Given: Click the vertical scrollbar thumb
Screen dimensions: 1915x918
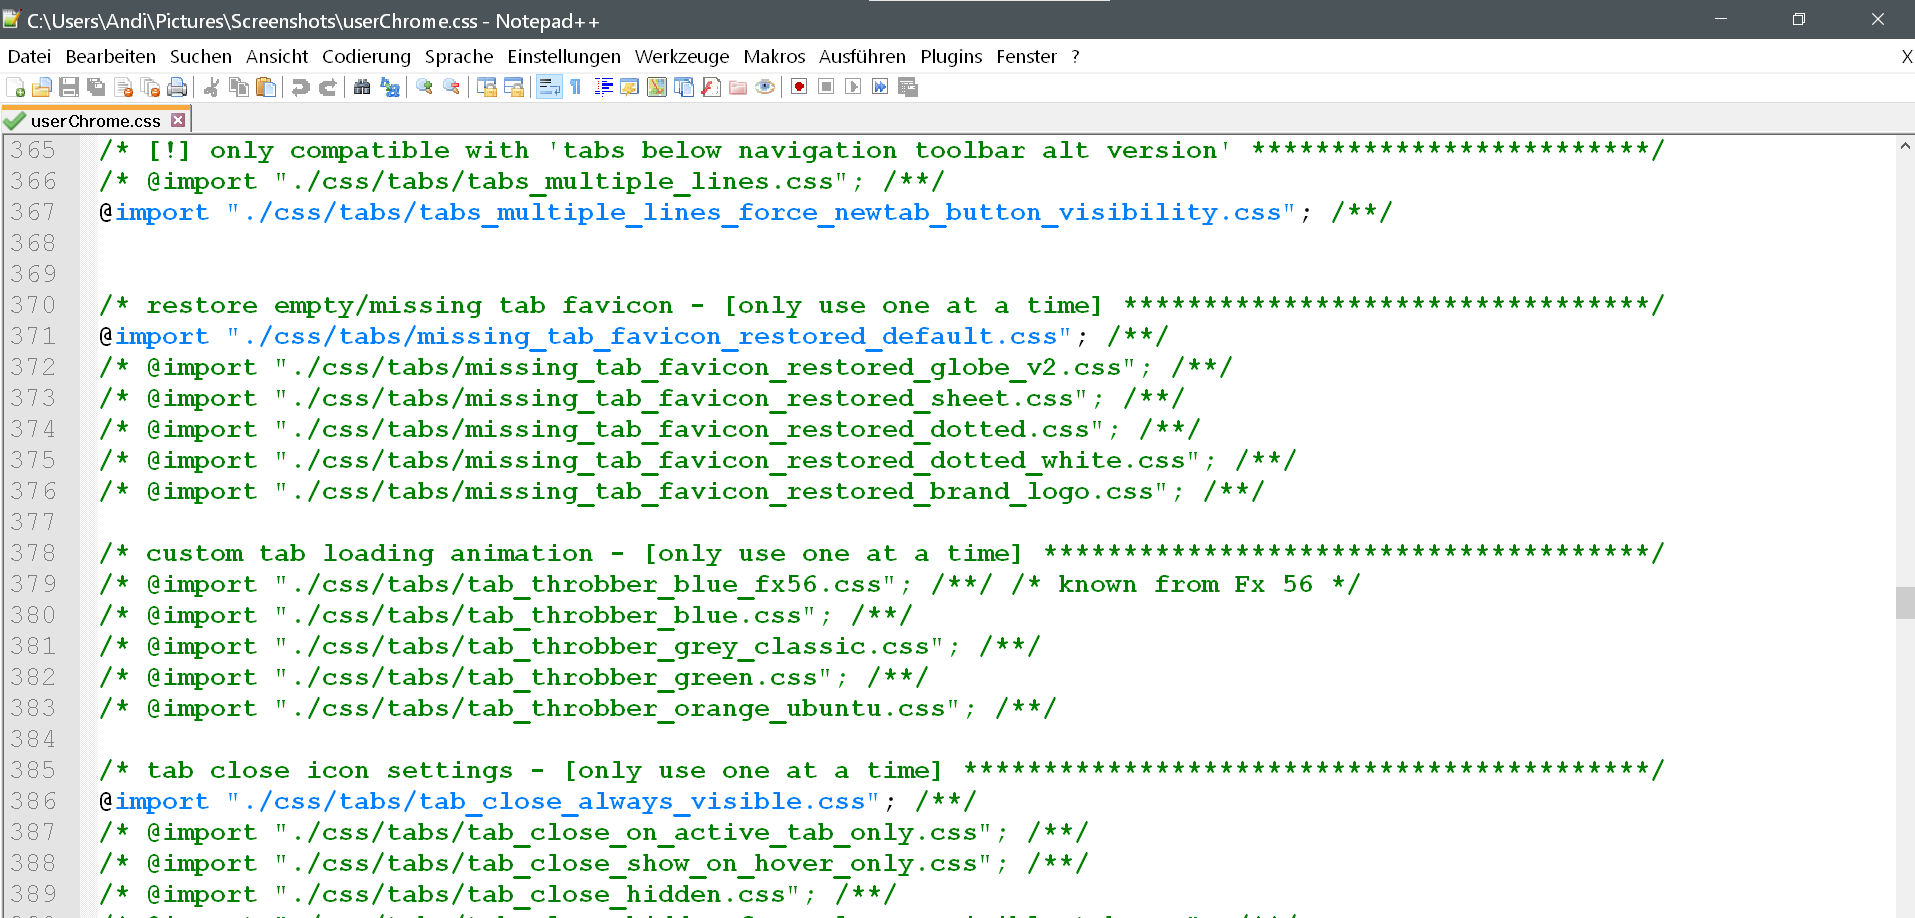Looking at the screenshot, I should (1904, 603).
